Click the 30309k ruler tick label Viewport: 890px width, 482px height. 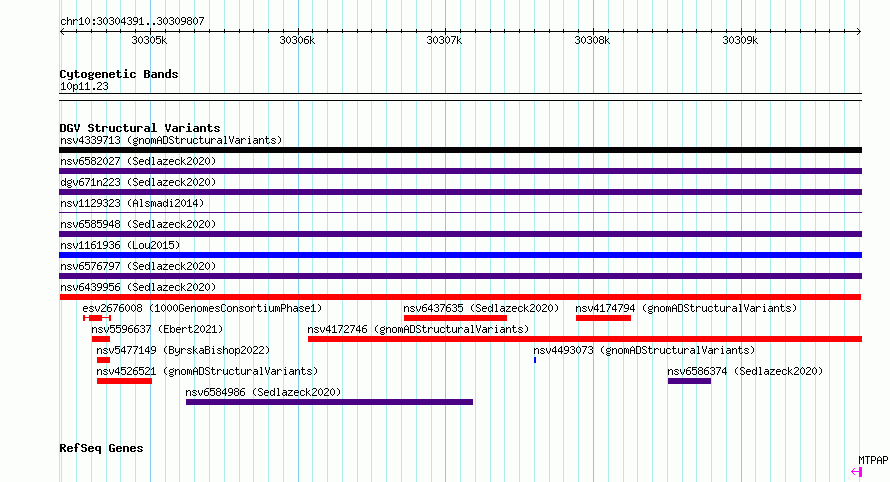[x=740, y=40]
